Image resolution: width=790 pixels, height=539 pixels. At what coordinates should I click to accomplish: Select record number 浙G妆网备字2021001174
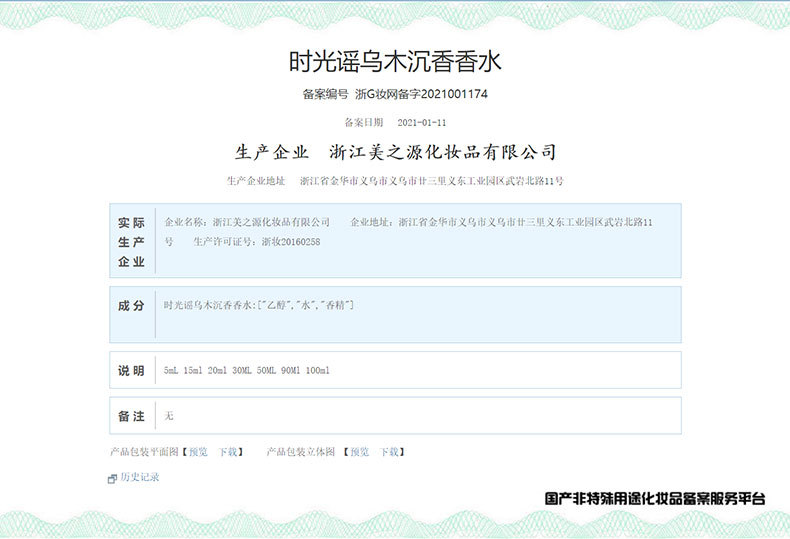[421, 94]
